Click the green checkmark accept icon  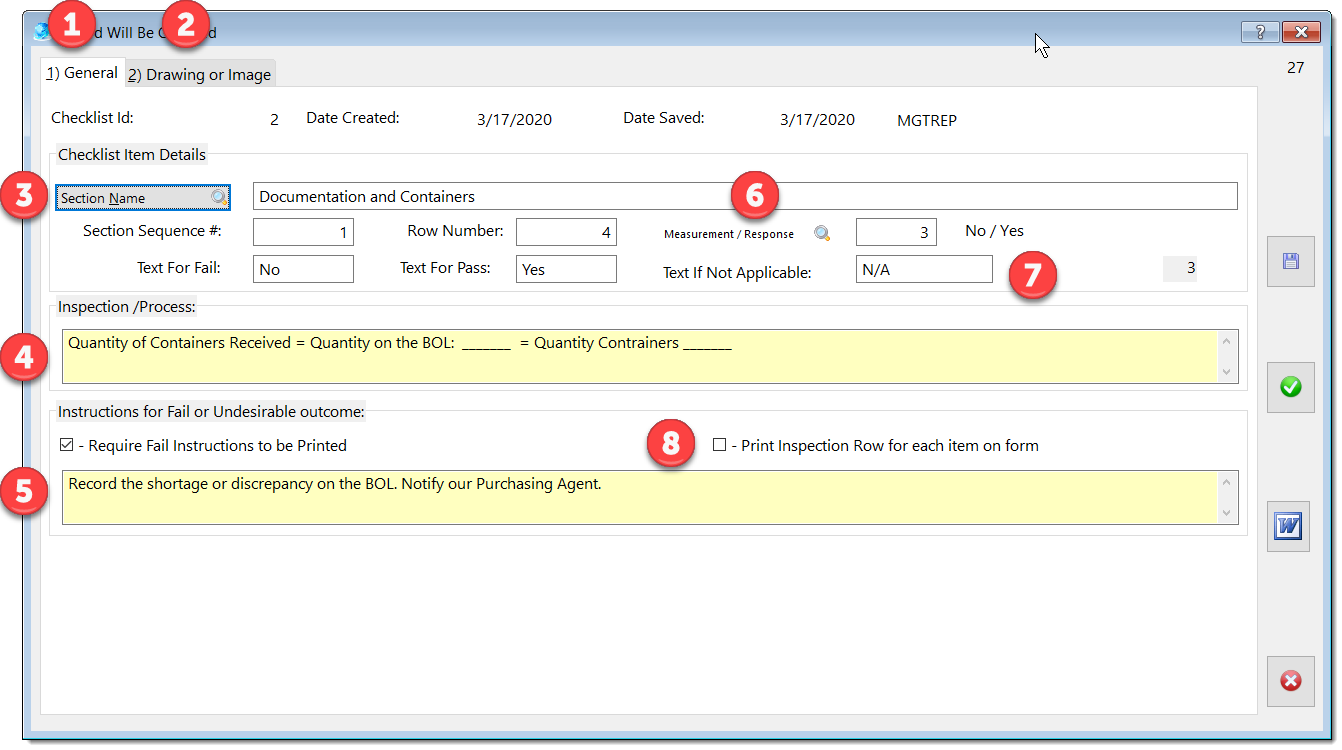tap(1290, 387)
